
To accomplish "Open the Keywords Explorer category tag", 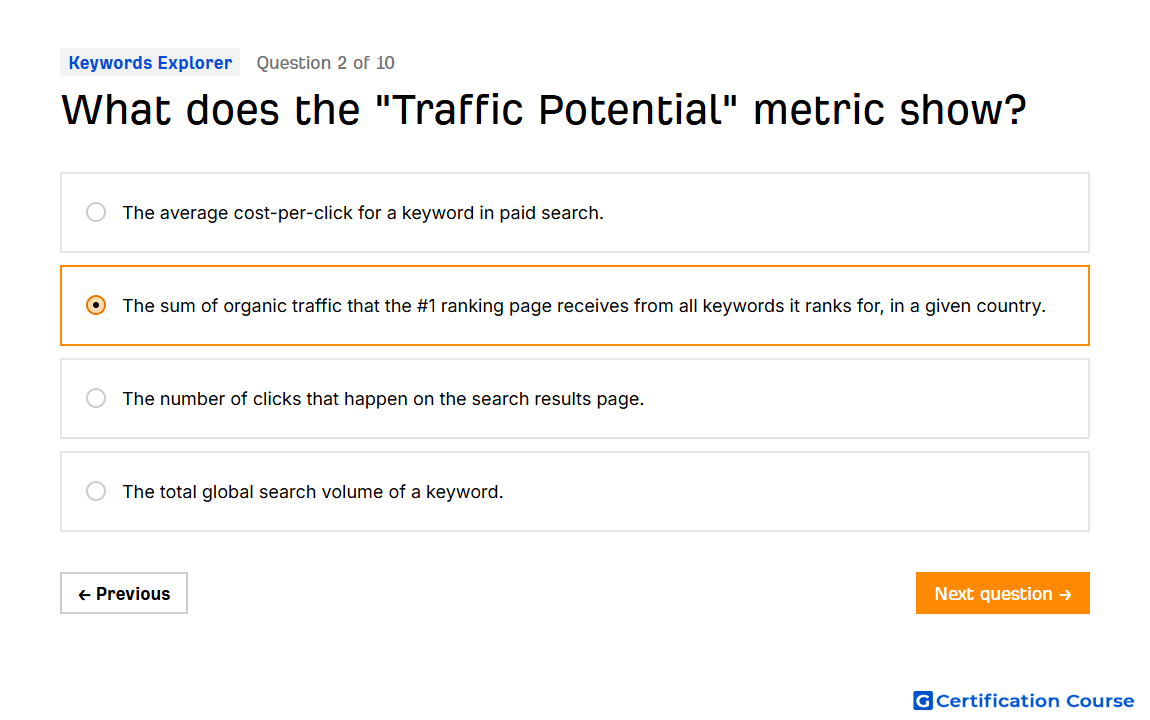I will 150,62.
